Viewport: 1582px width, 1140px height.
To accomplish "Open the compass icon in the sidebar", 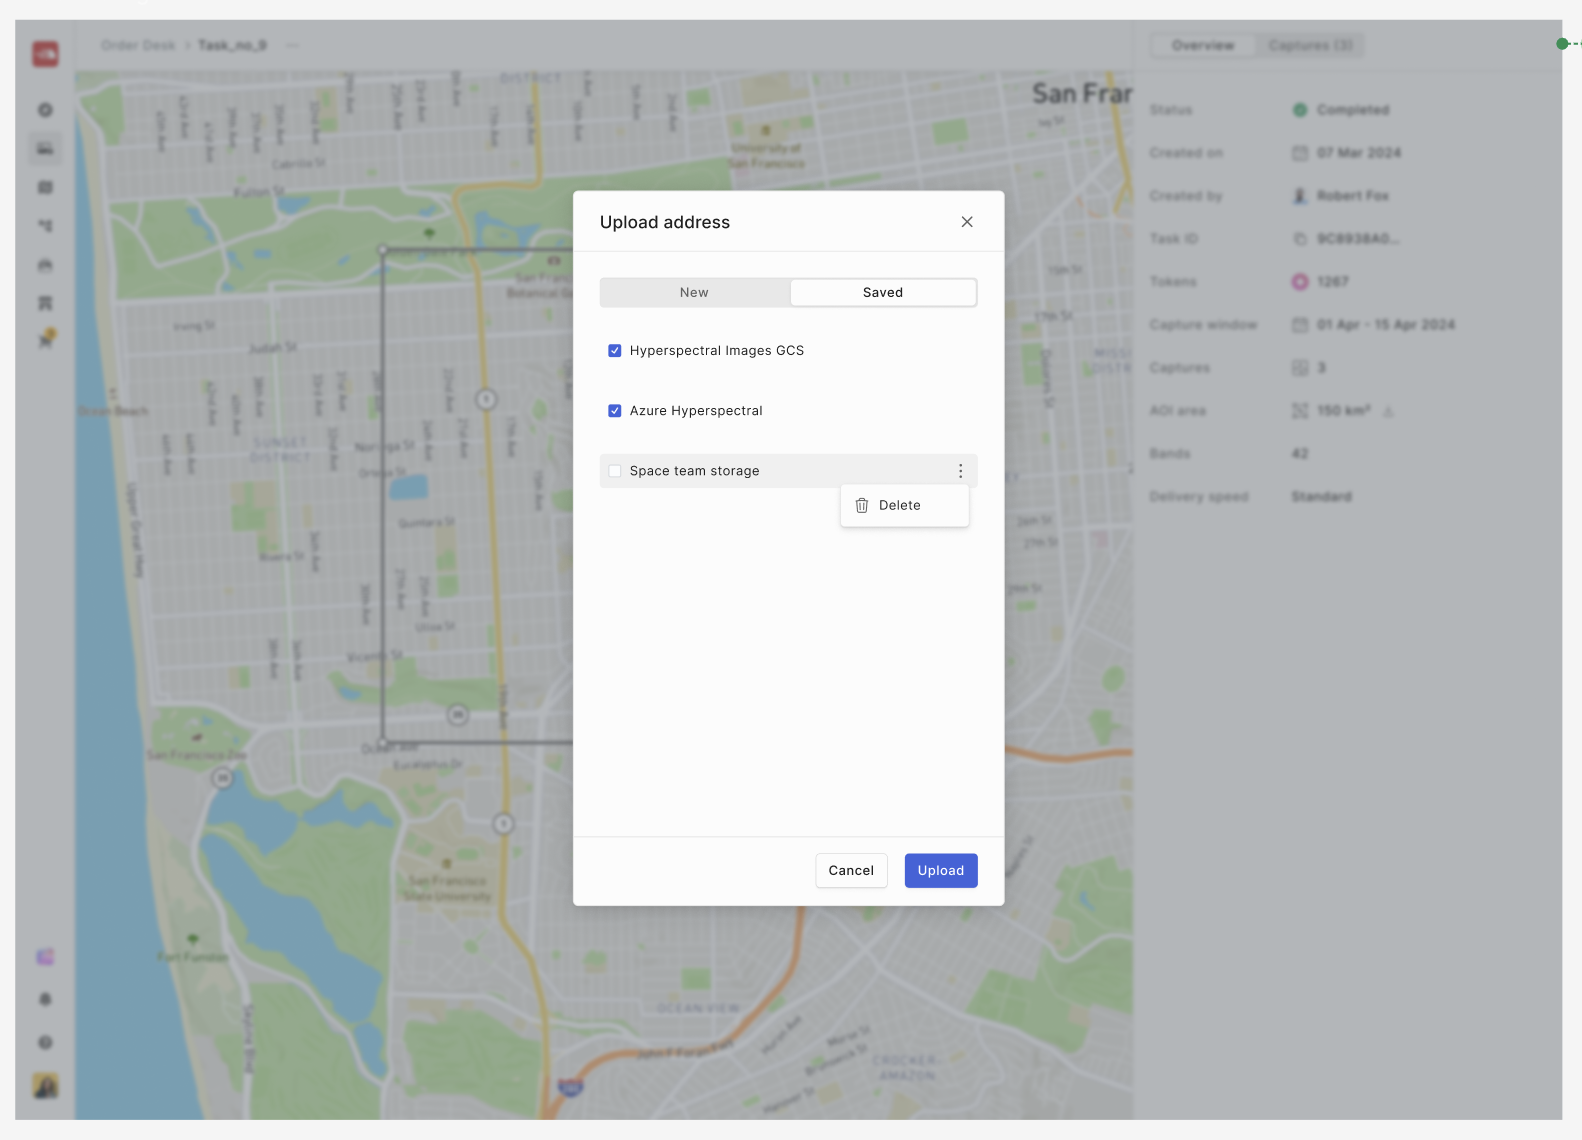I will pos(45,110).
